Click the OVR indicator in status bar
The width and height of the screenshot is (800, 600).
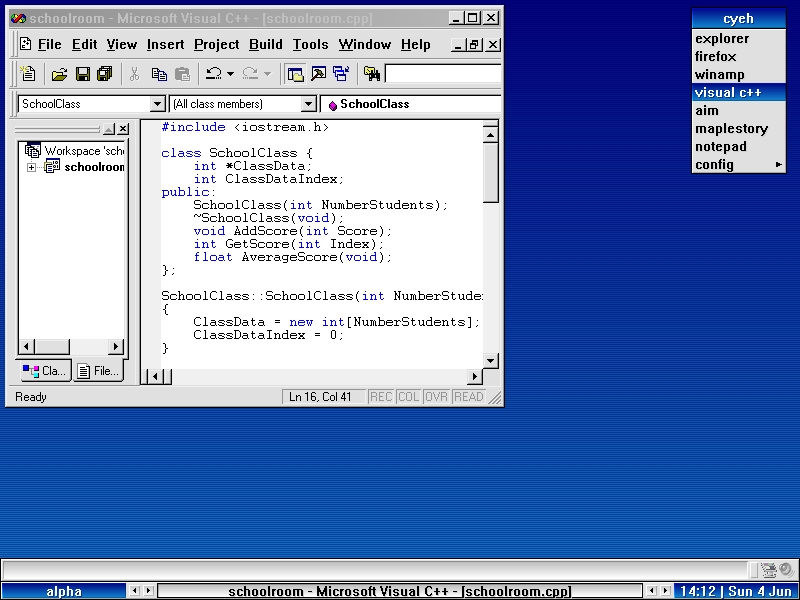pos(436,397)
